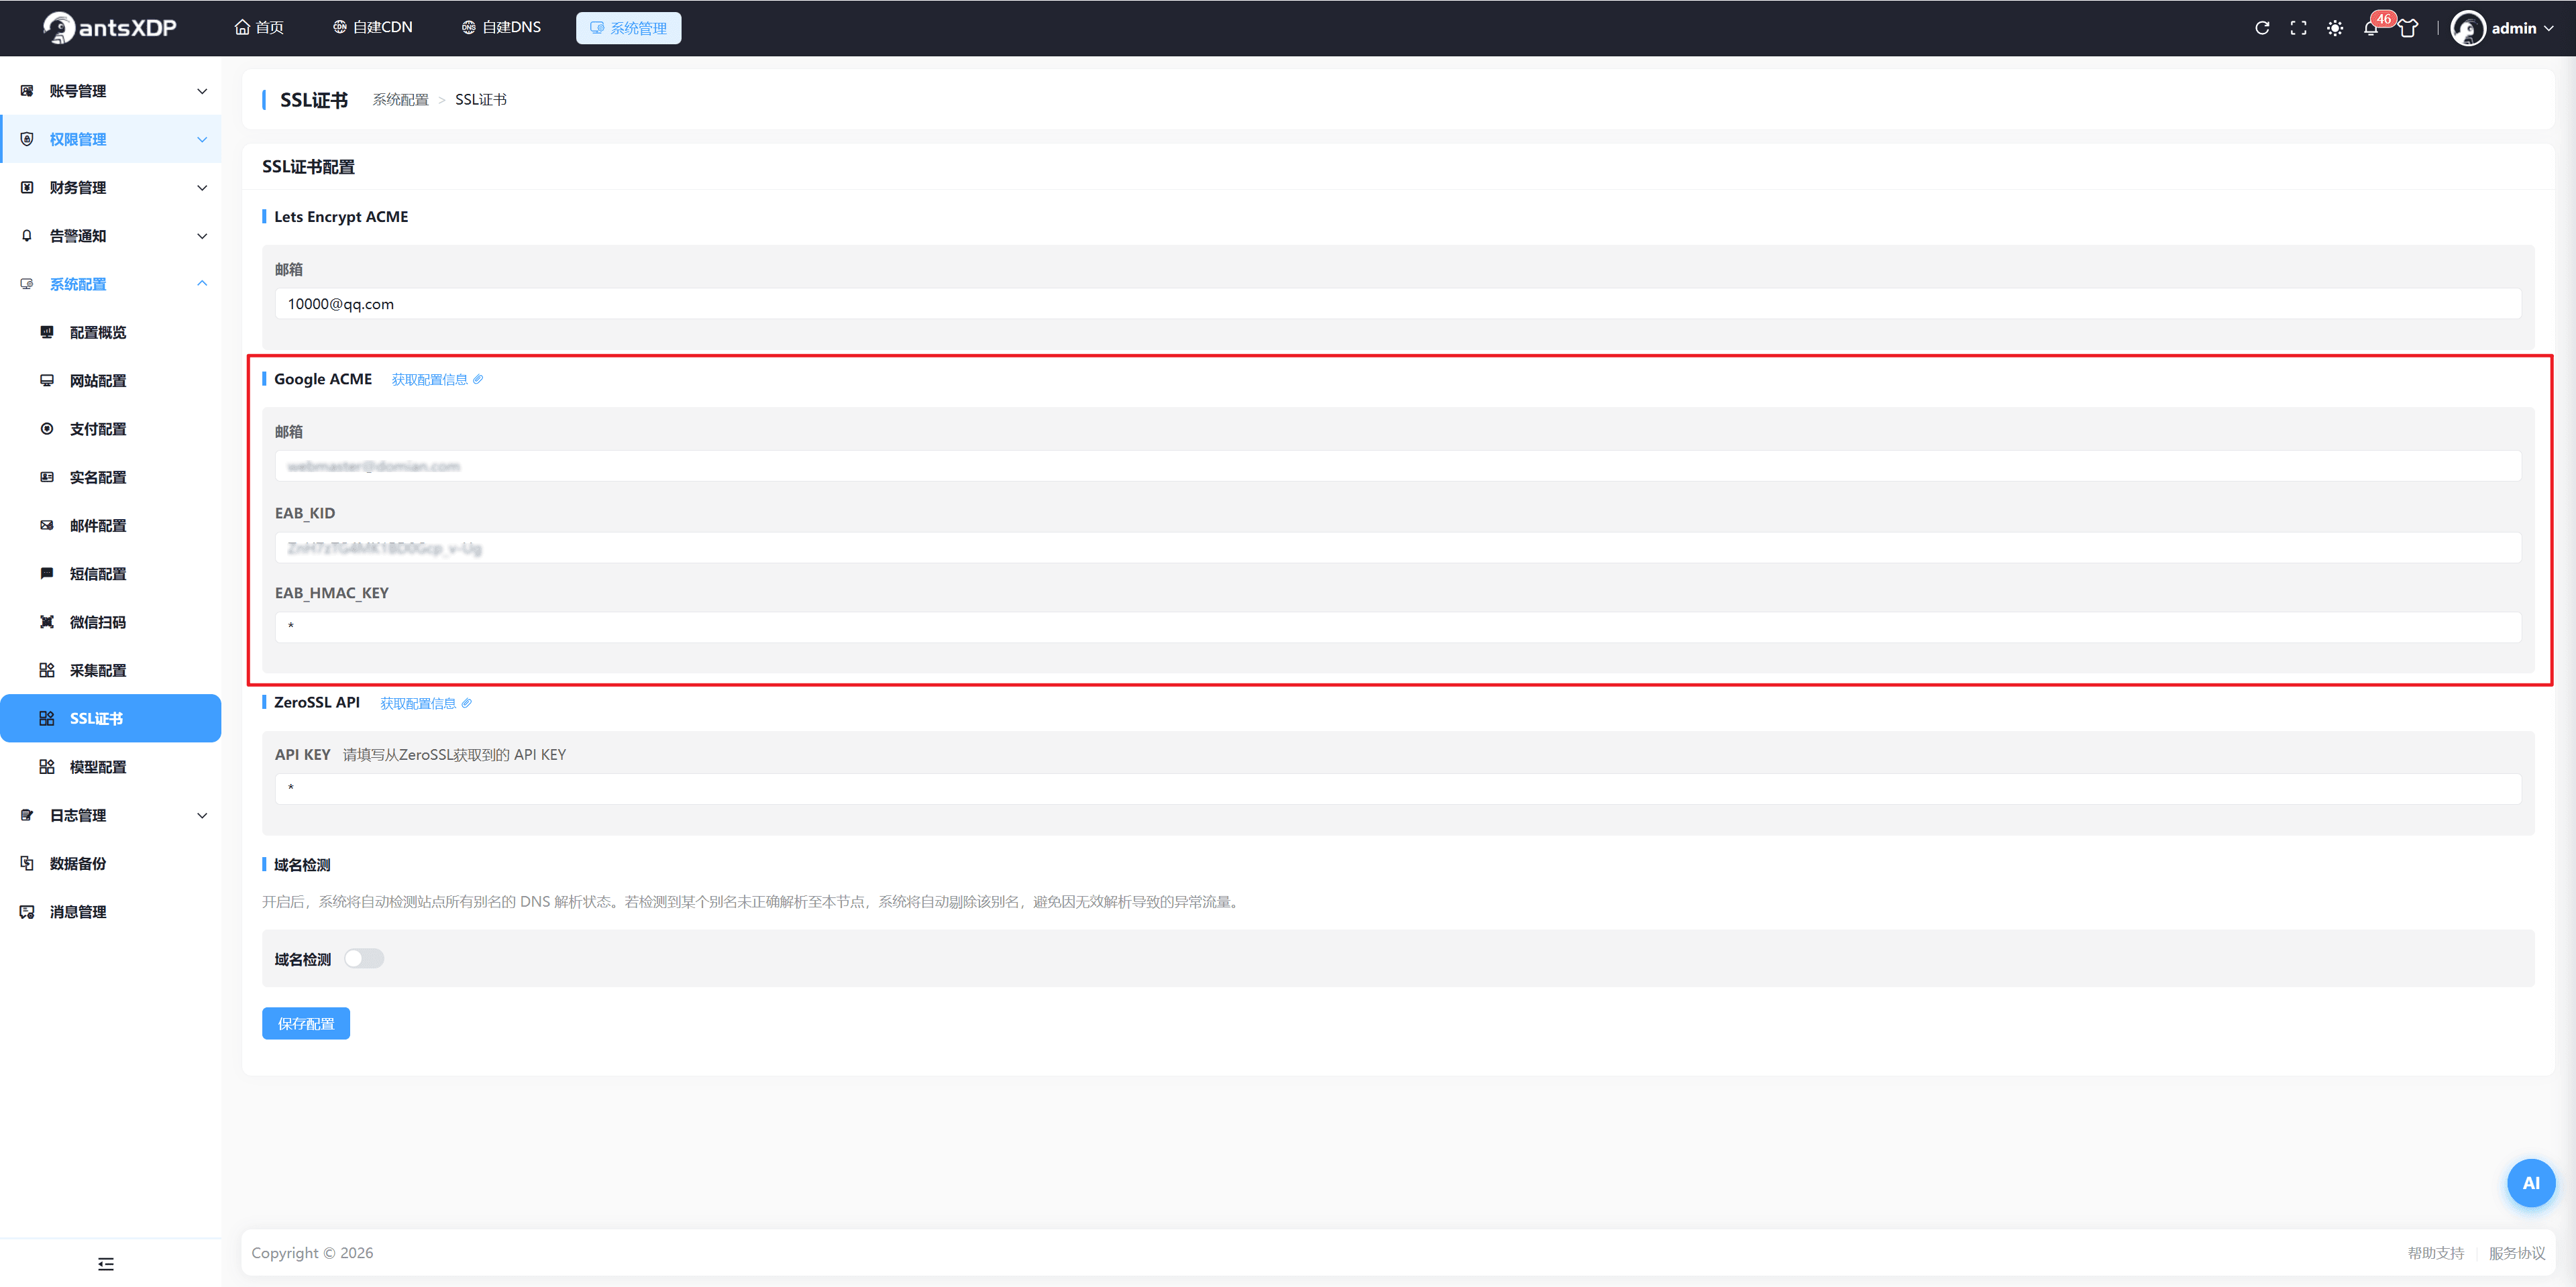Screen dimensions: 2576x1287
Task: Select 系统管理 top tab
Action: click(628, 28)
